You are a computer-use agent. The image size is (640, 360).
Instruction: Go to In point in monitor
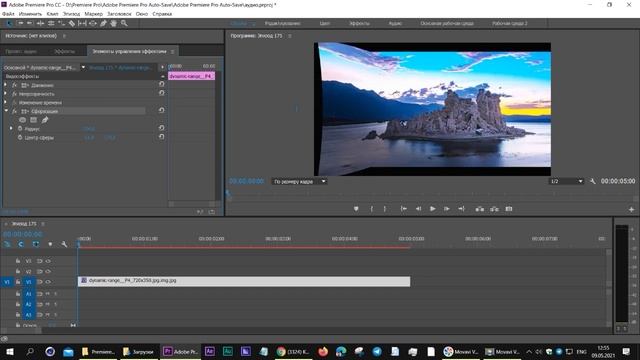[x=404, y=209]
